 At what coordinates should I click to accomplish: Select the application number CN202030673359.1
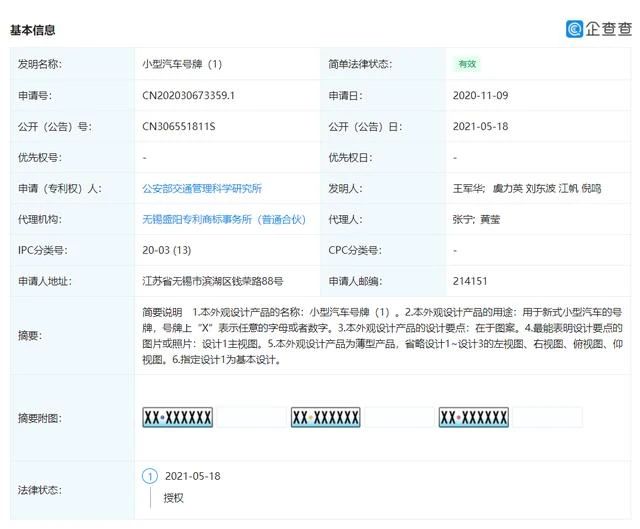coord(188,96)
